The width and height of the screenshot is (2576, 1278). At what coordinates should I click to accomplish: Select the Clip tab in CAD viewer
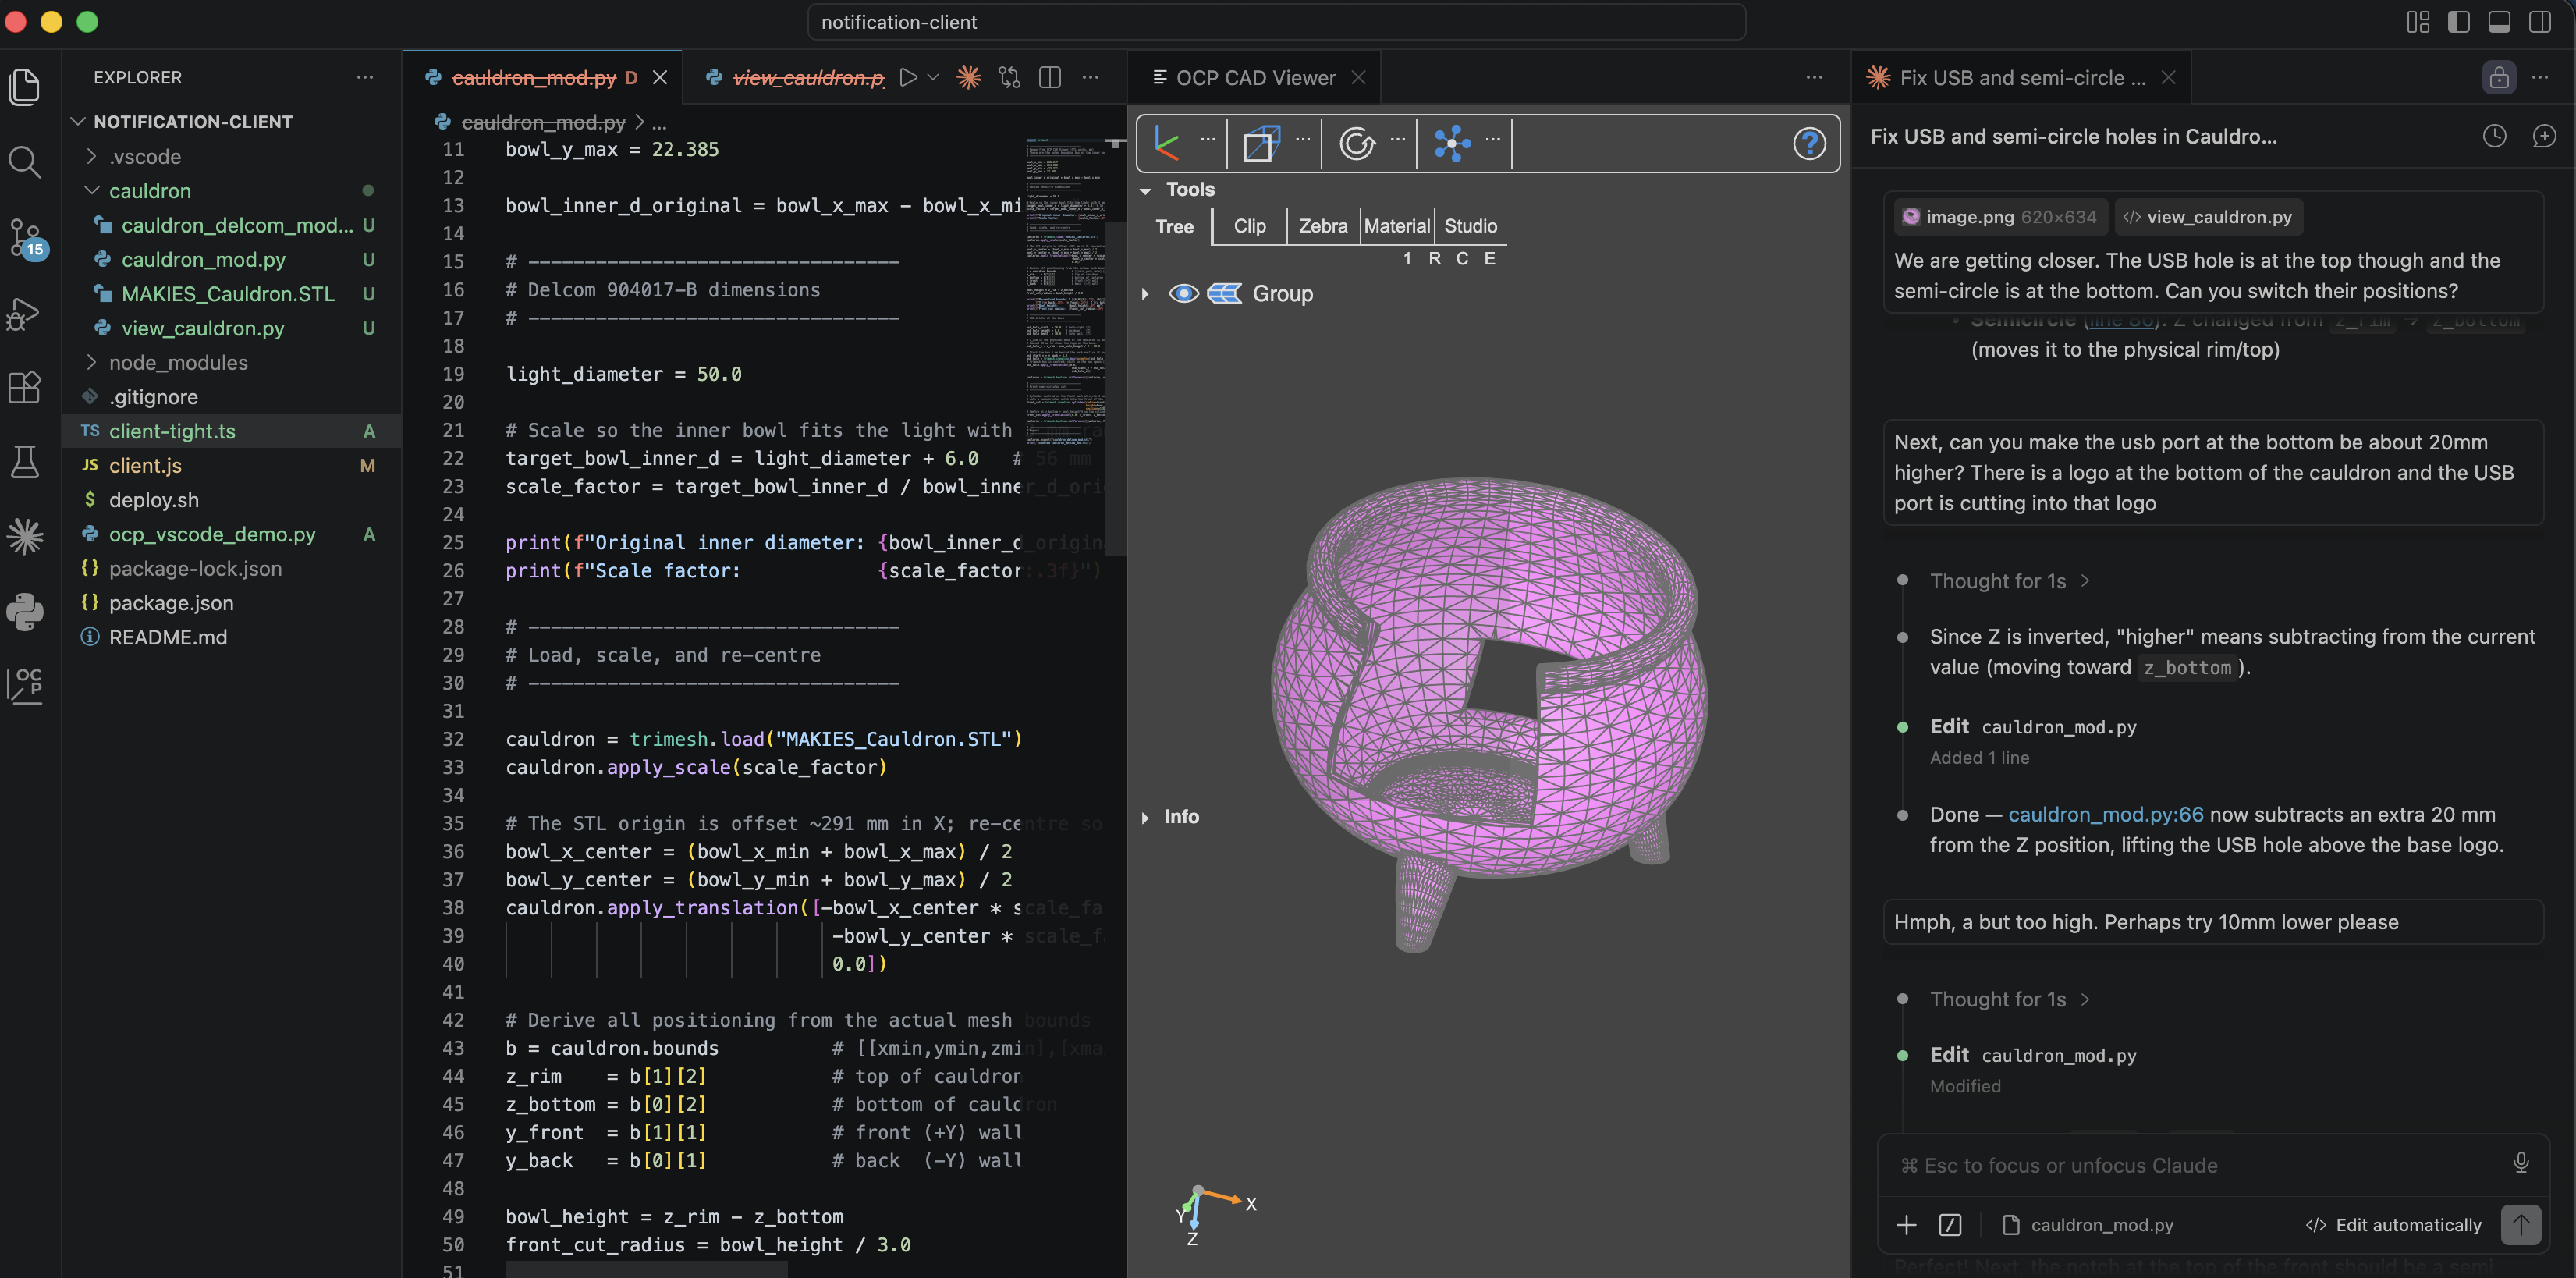pyautogui.click(x=1249, y=226)
